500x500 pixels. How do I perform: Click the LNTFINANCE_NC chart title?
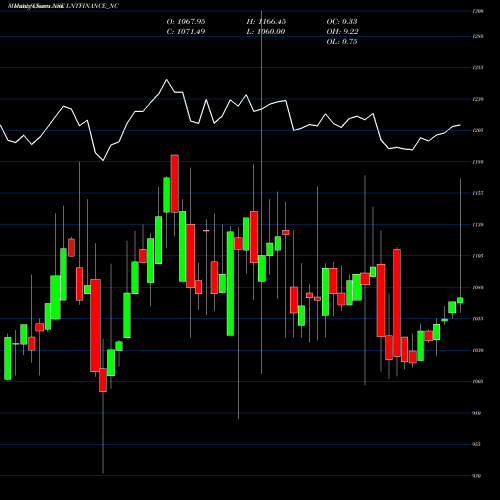tap(63, 6)
